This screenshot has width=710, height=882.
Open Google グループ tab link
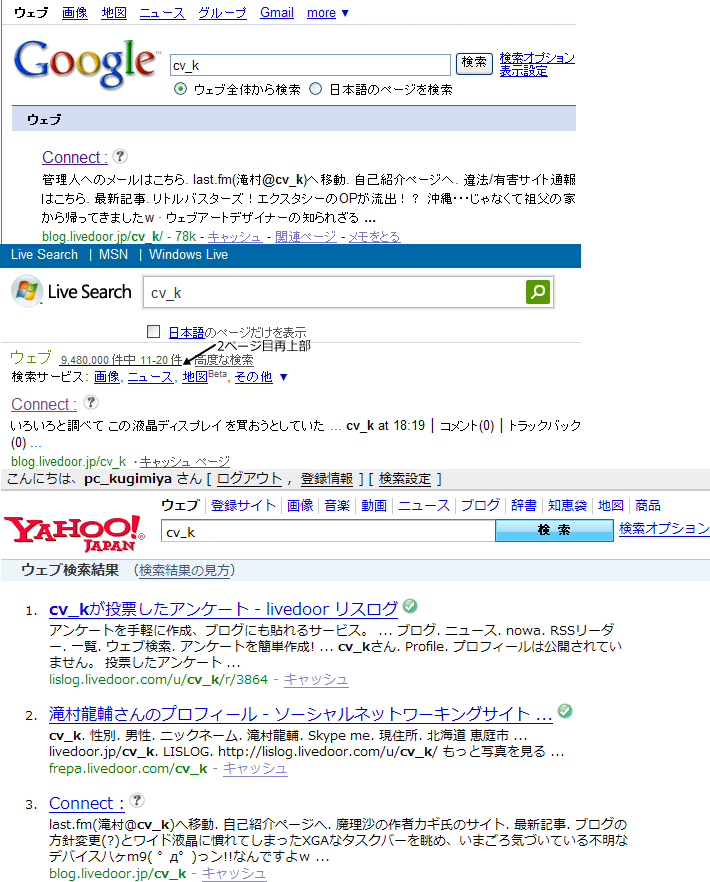click(x=222, y=12)
